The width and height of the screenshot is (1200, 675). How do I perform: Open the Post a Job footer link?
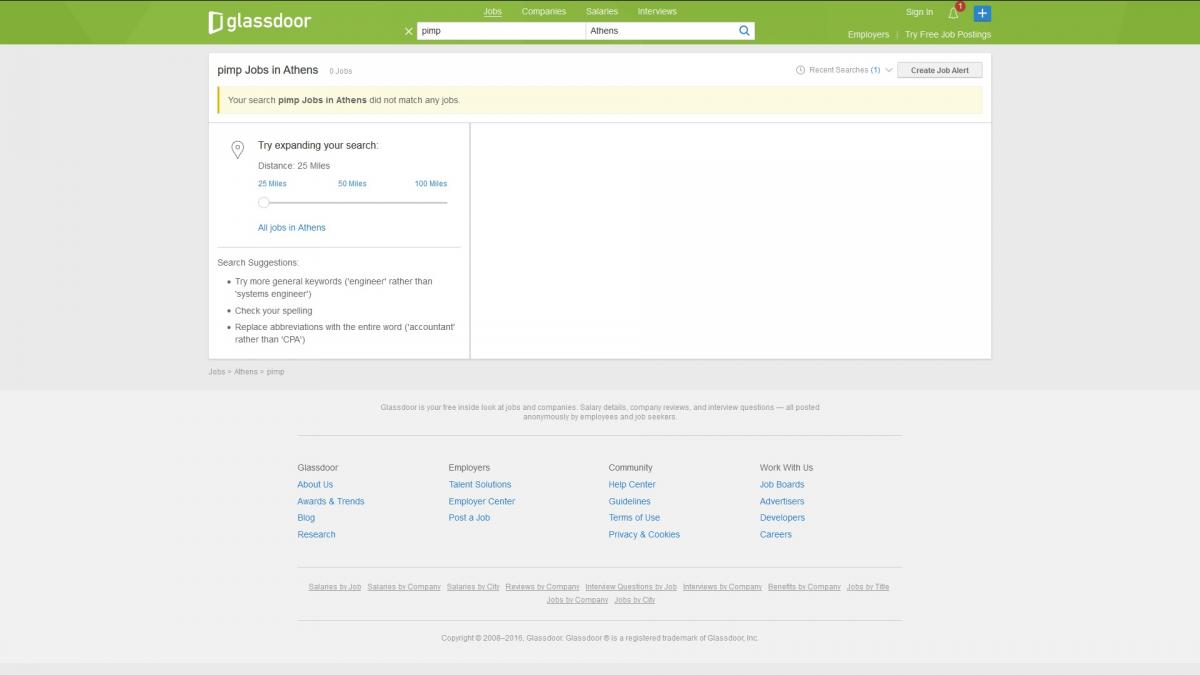click(469, 518)
